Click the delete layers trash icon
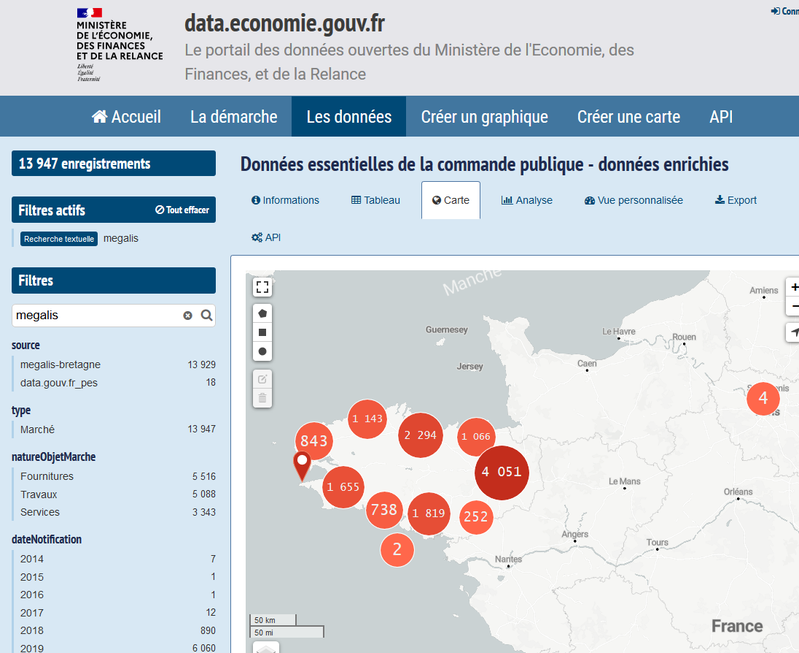This screenshot has height=653, width=799. 262,398
